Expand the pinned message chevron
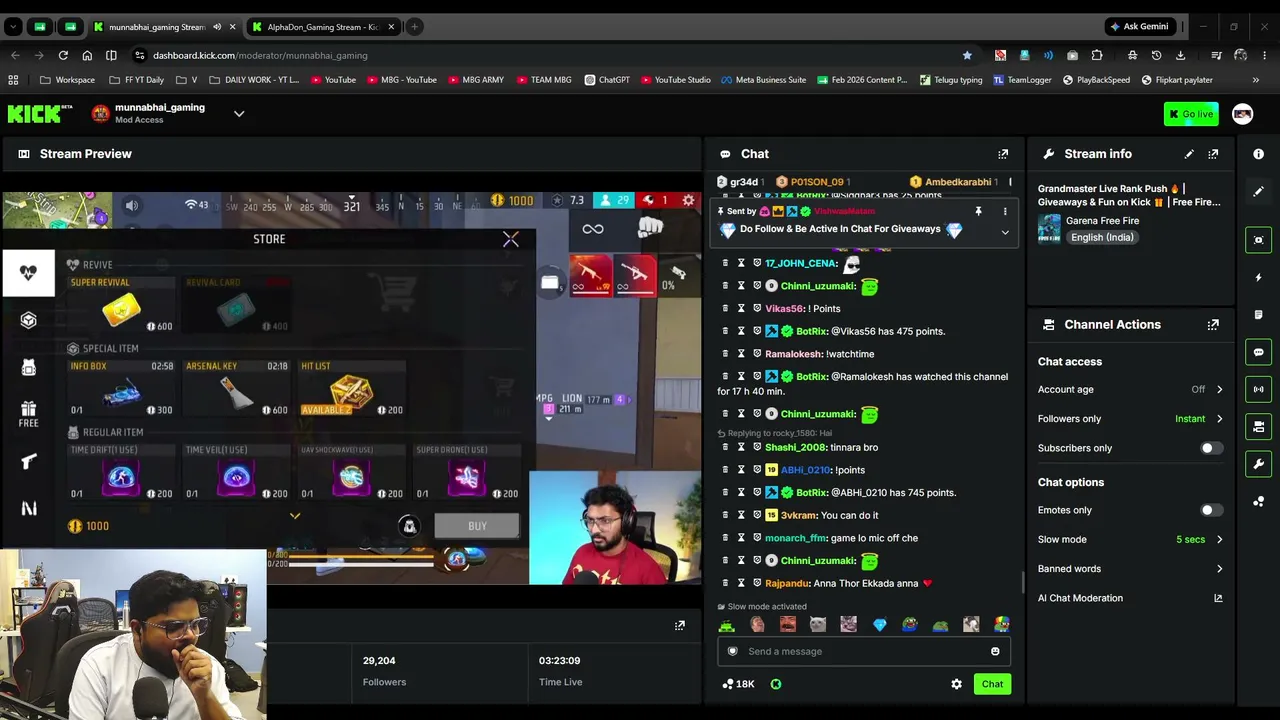 [x=1005, y=232]
